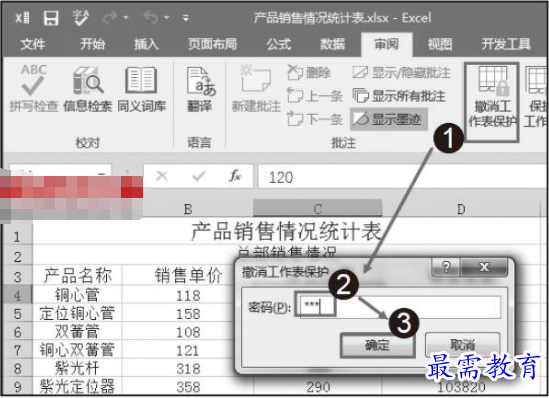The image size is (549, 398).
Task: Switch to the 数据 ribbon tab
Action: click(332, 44)
